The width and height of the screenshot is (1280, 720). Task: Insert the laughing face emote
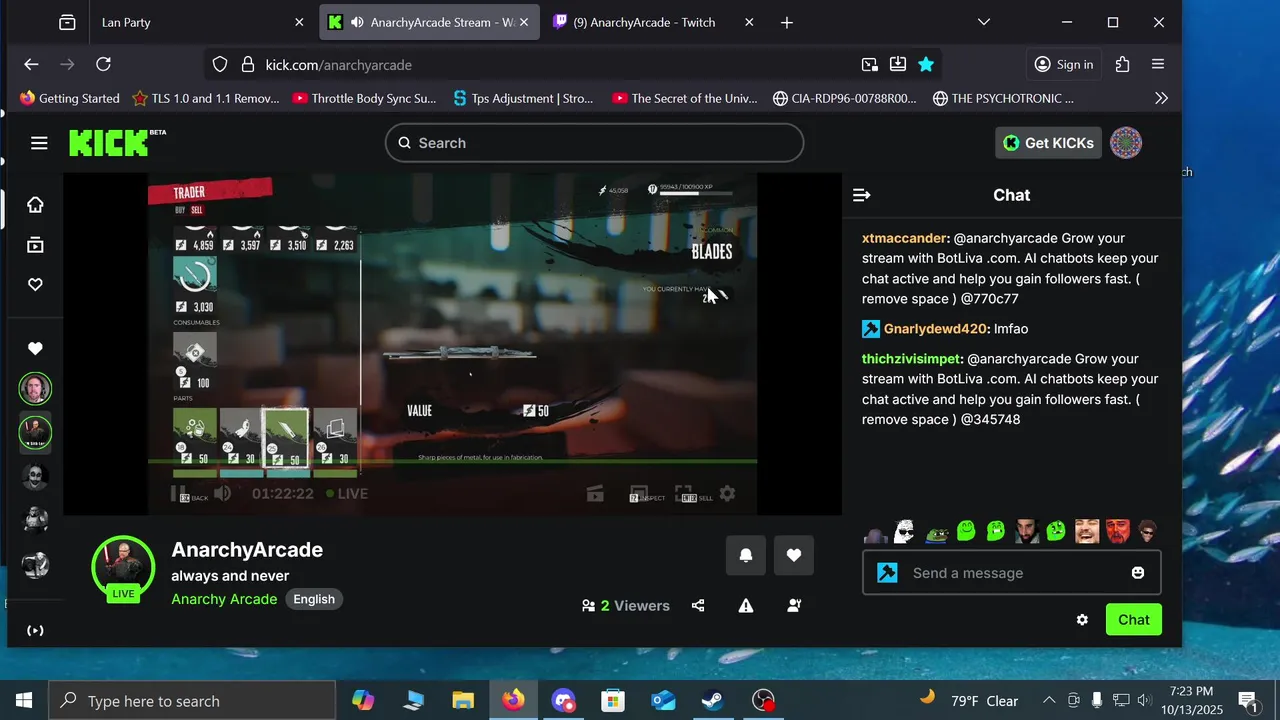tap(1087, 531)
